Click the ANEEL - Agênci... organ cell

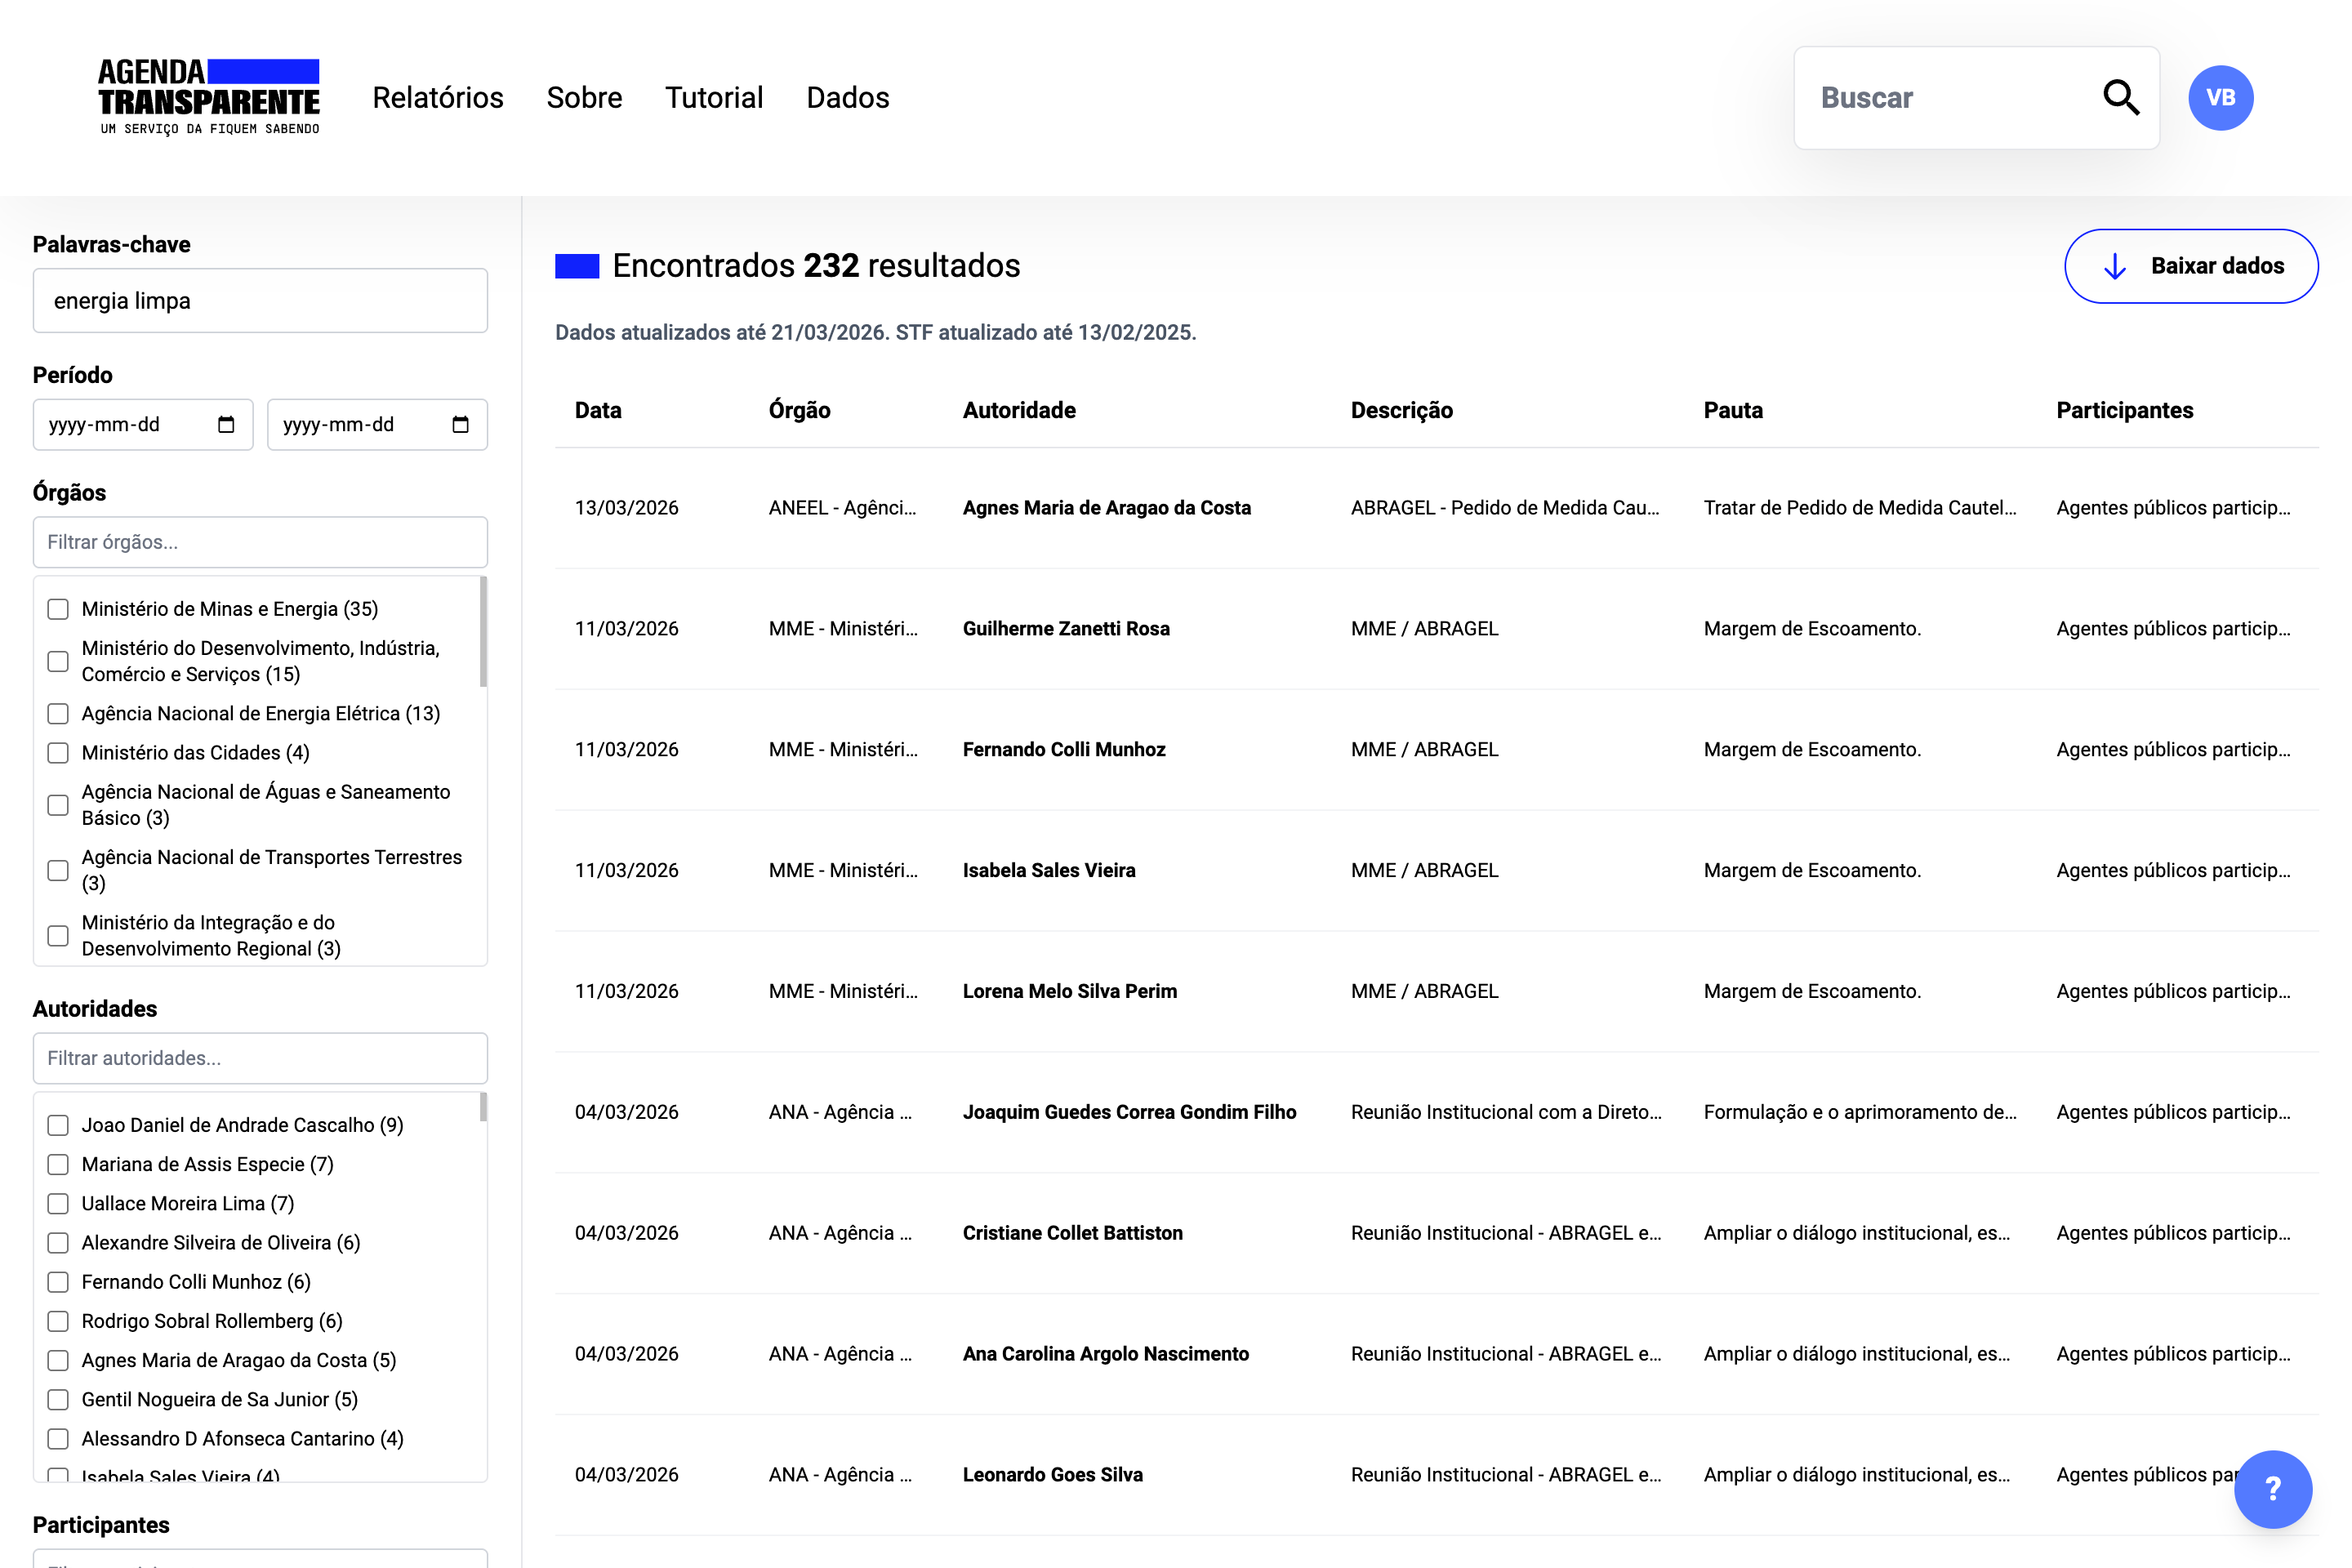click(x=842, y=508)
